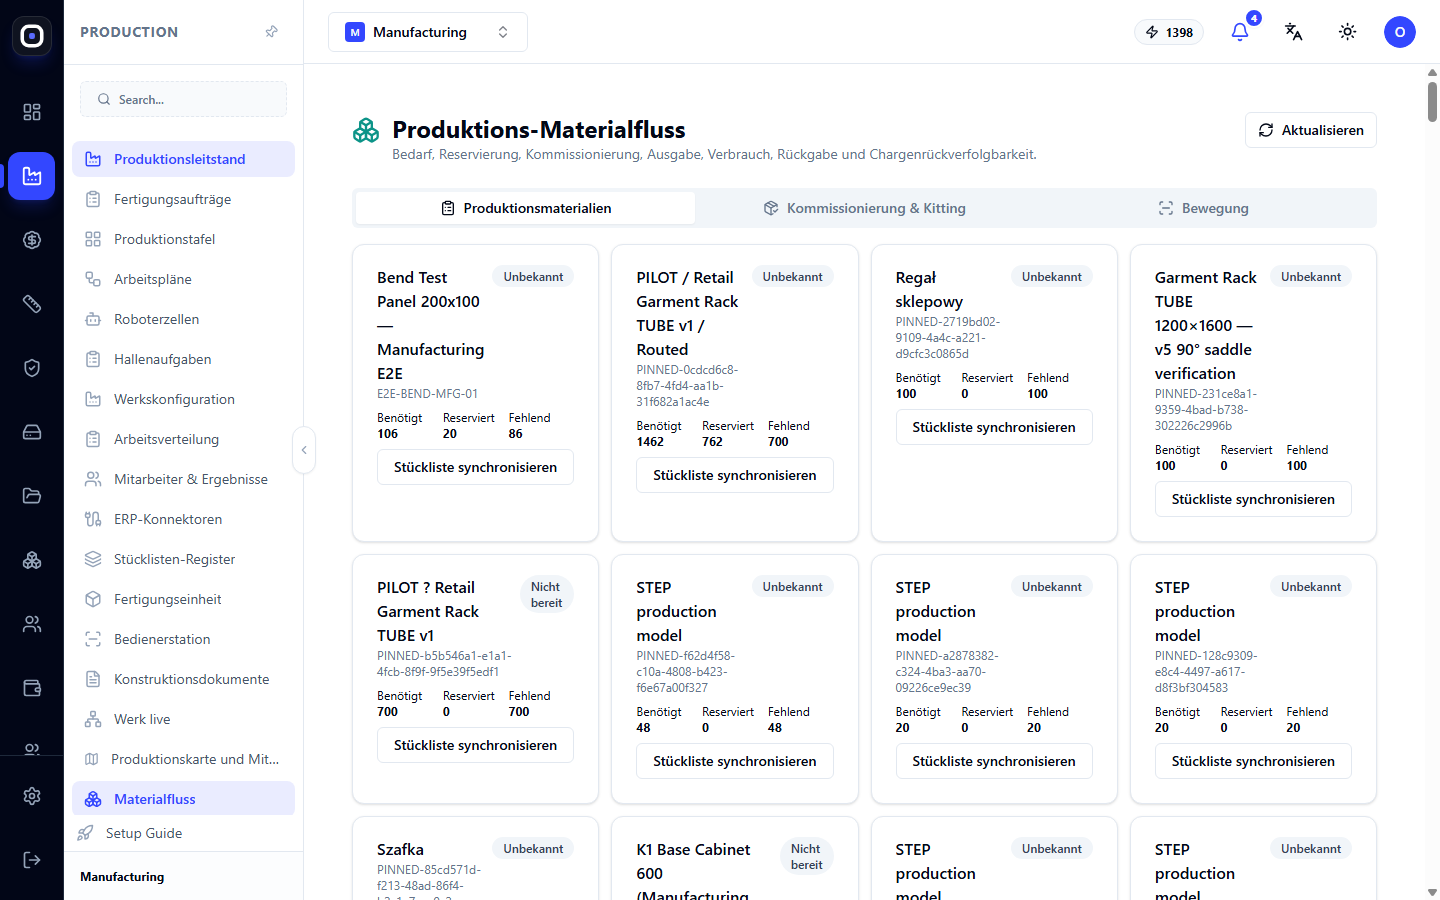Select the production chart icon in left rail
Viewport: 1440px width, 900px height.
click(32, 176)
